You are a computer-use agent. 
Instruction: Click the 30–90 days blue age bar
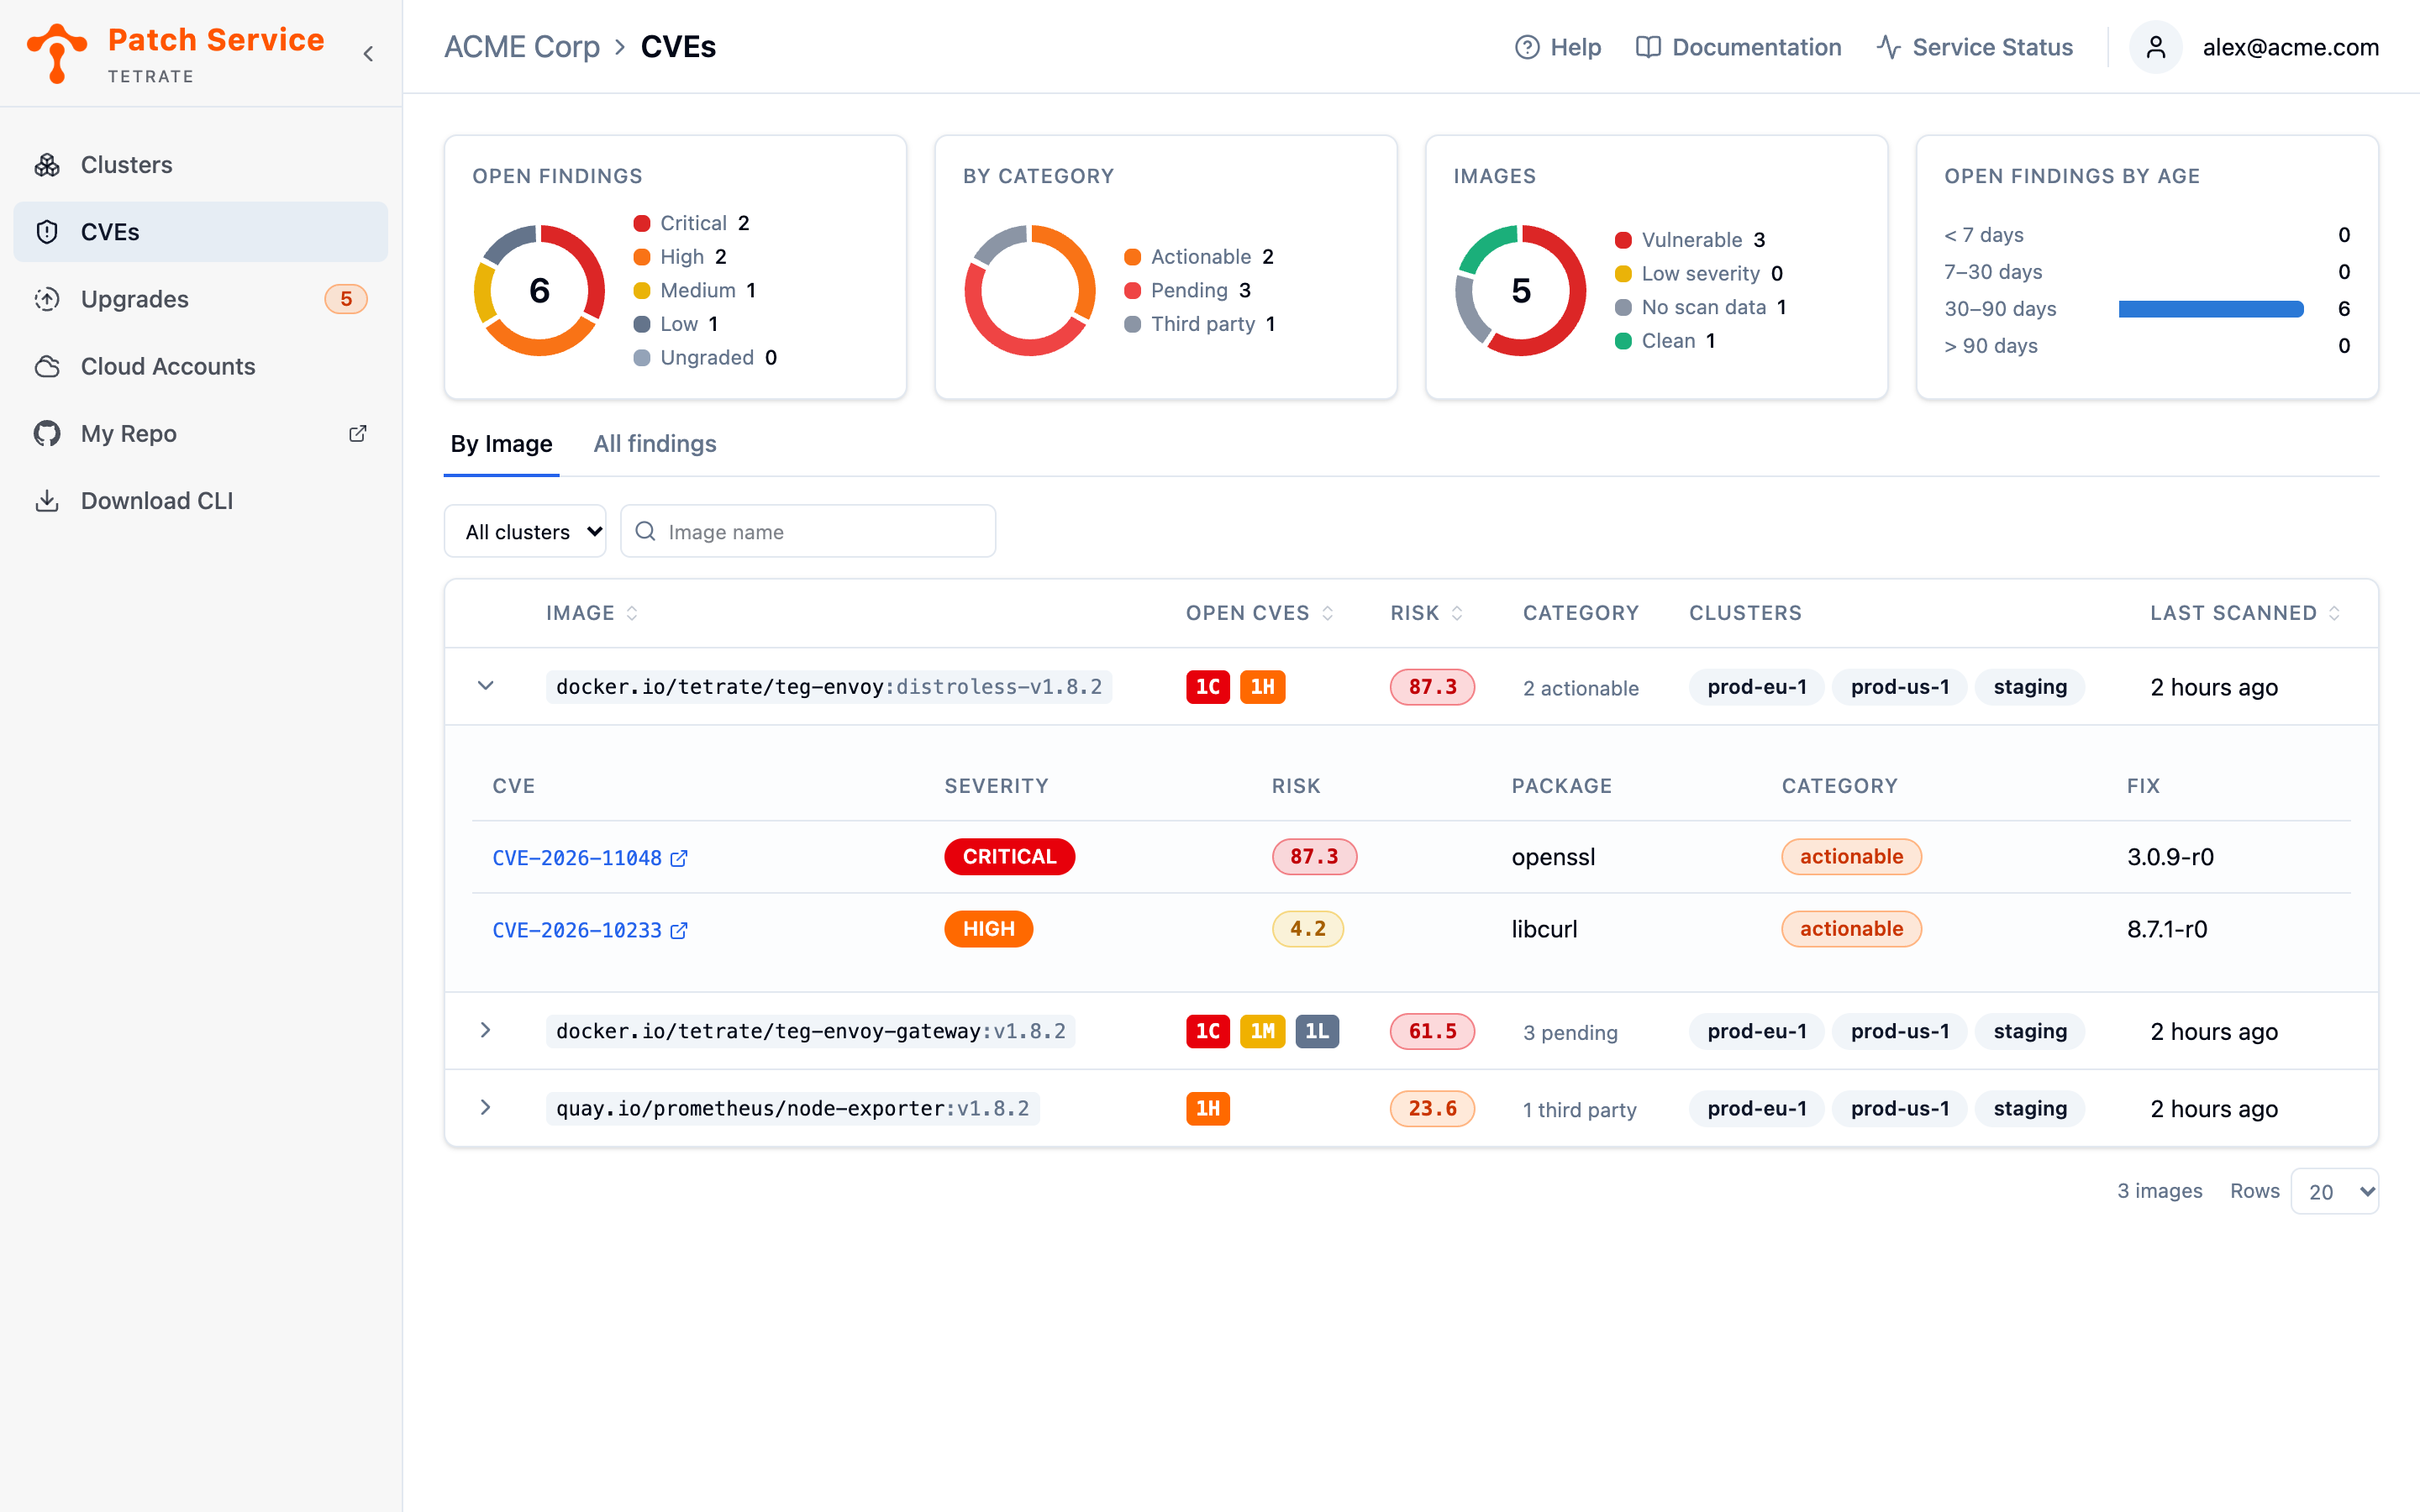pyautogui.click(x=2211, y=309)
